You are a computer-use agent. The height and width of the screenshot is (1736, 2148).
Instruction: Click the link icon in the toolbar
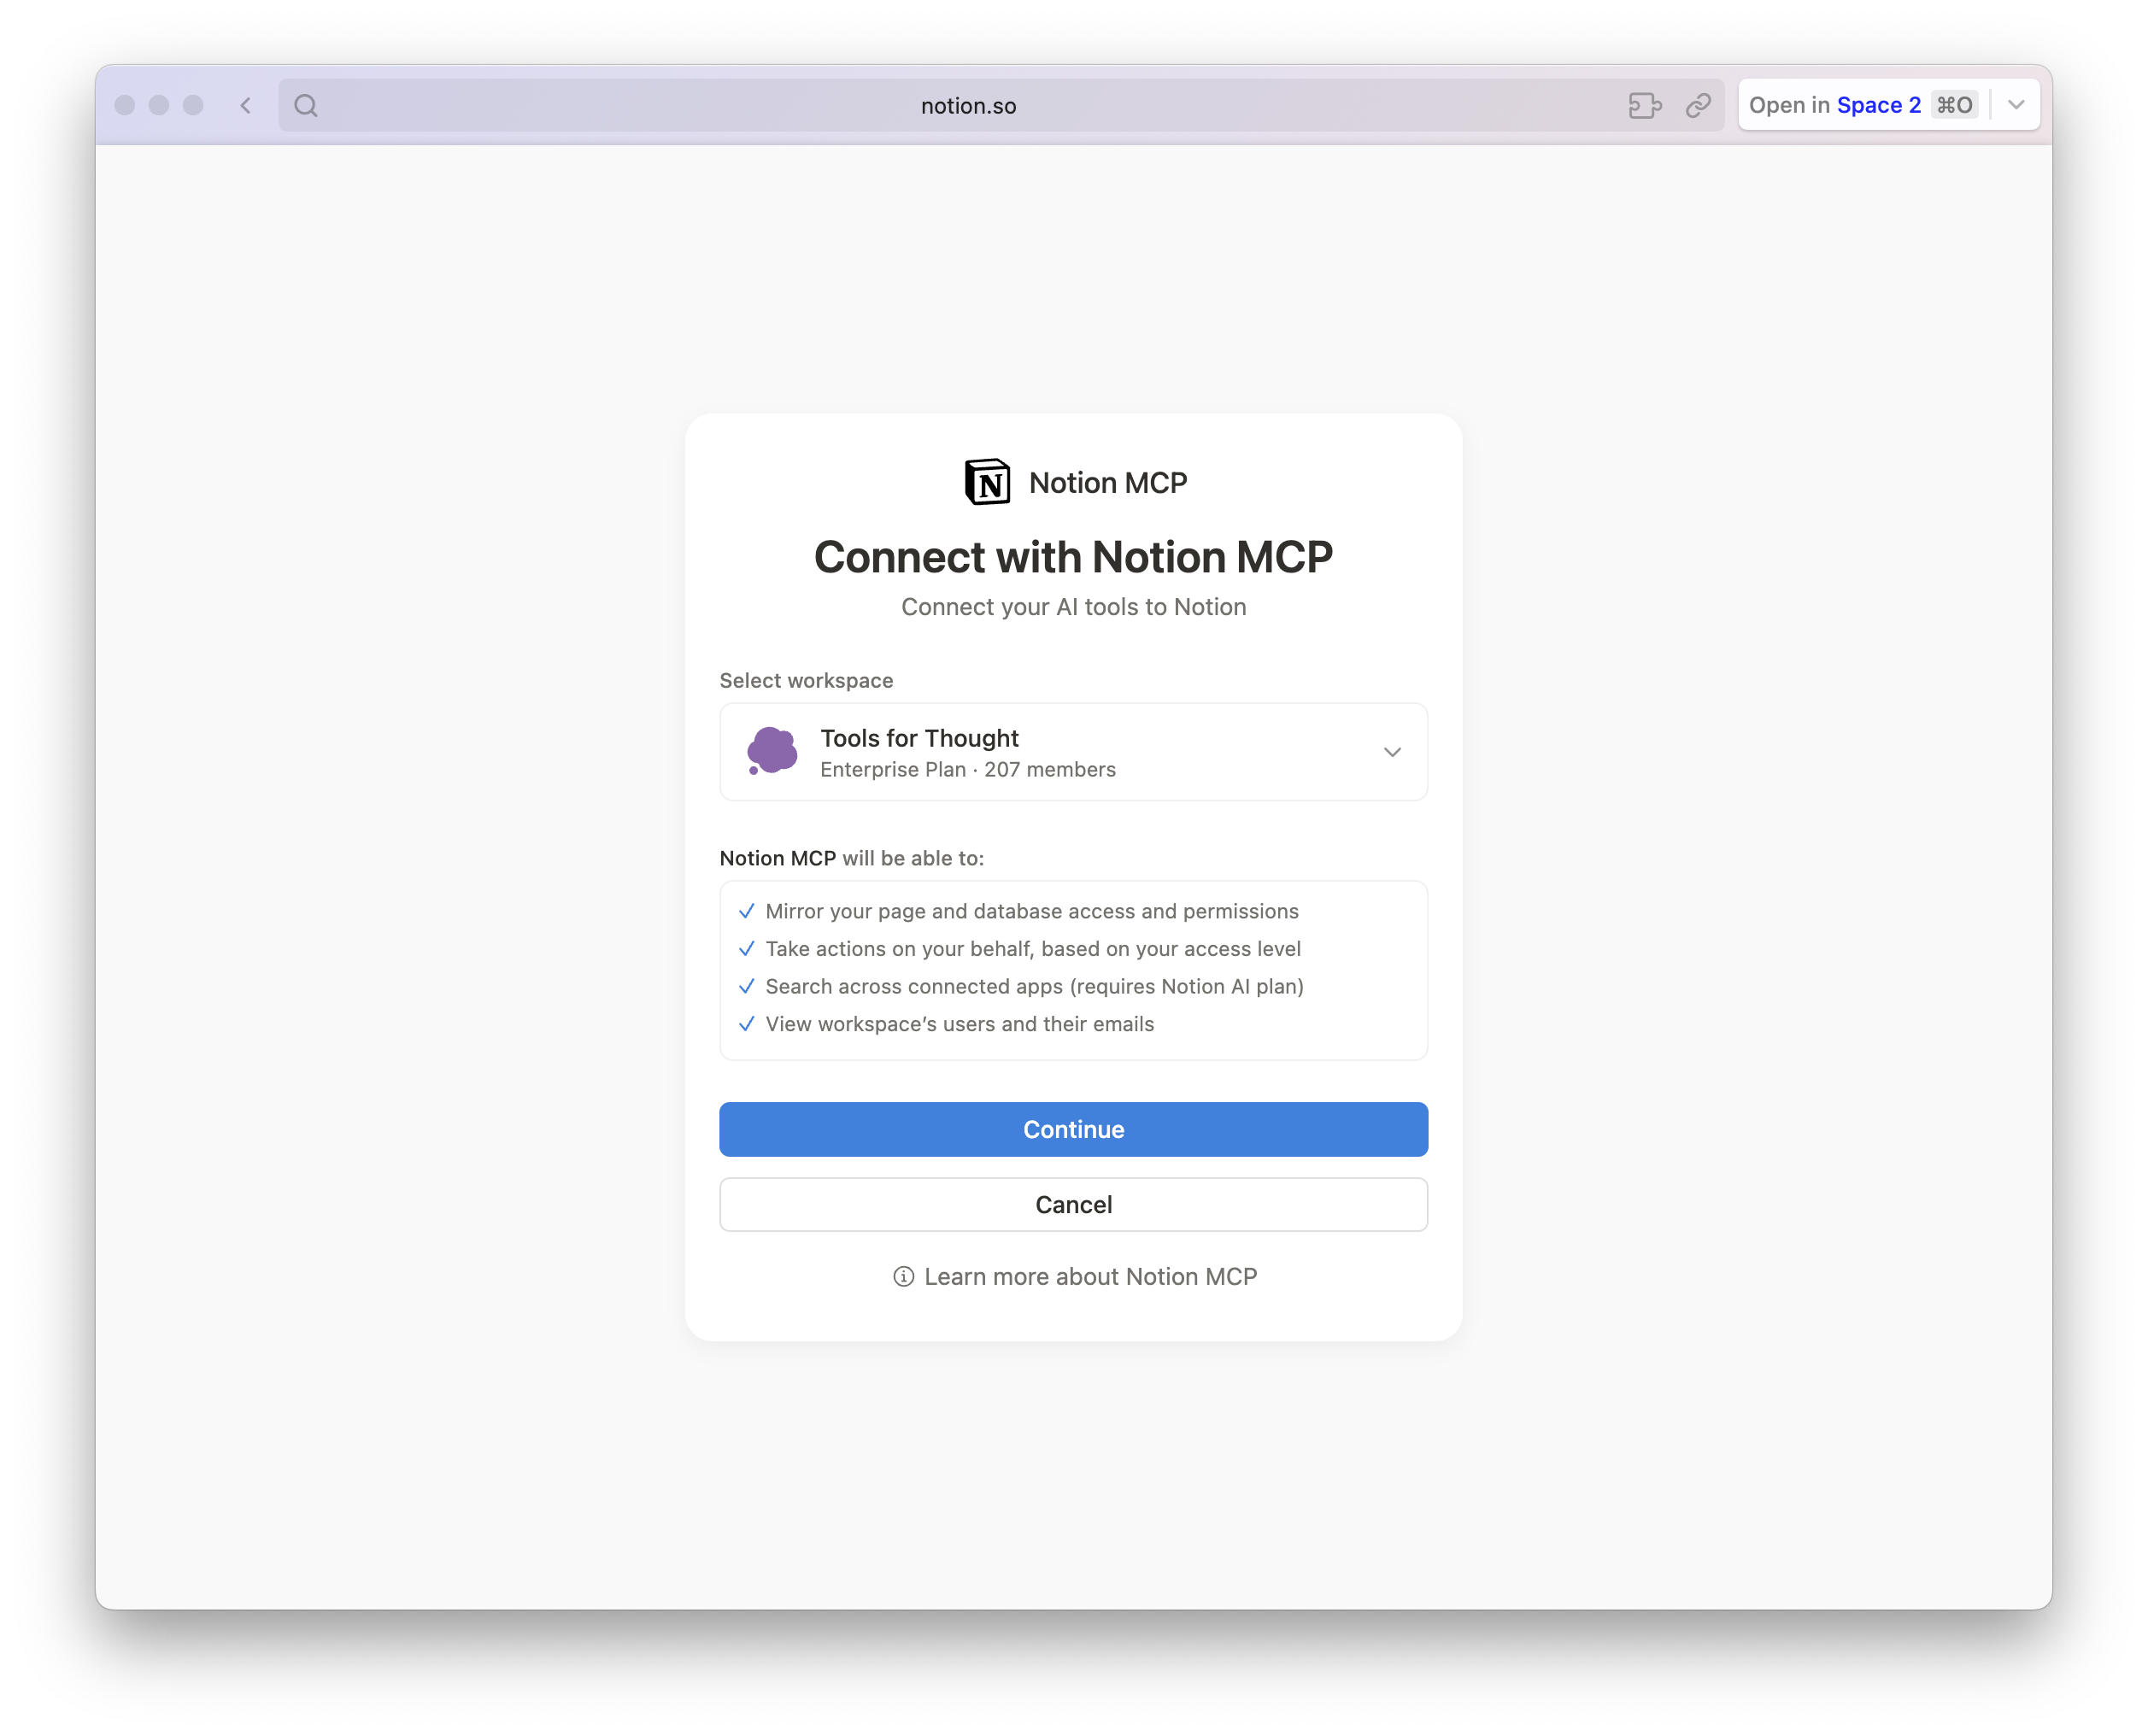[1700, 105]
